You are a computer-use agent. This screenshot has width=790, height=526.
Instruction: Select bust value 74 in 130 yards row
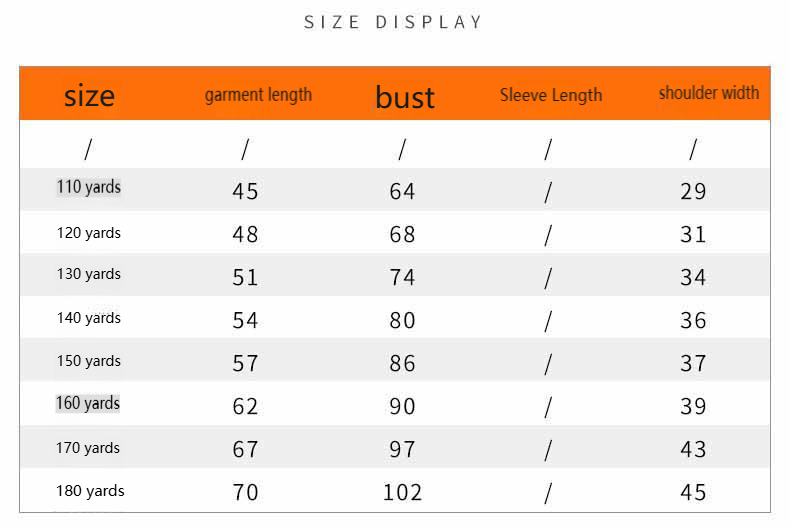[402, 277]
